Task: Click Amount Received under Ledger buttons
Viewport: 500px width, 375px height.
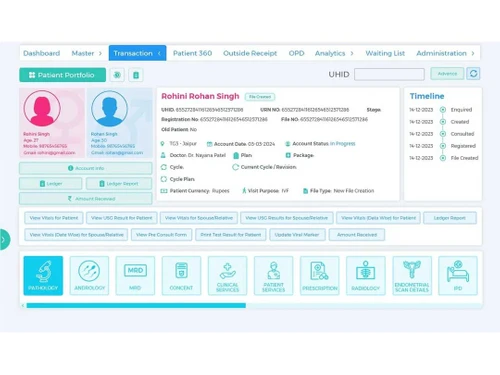Action: point(86,199)
